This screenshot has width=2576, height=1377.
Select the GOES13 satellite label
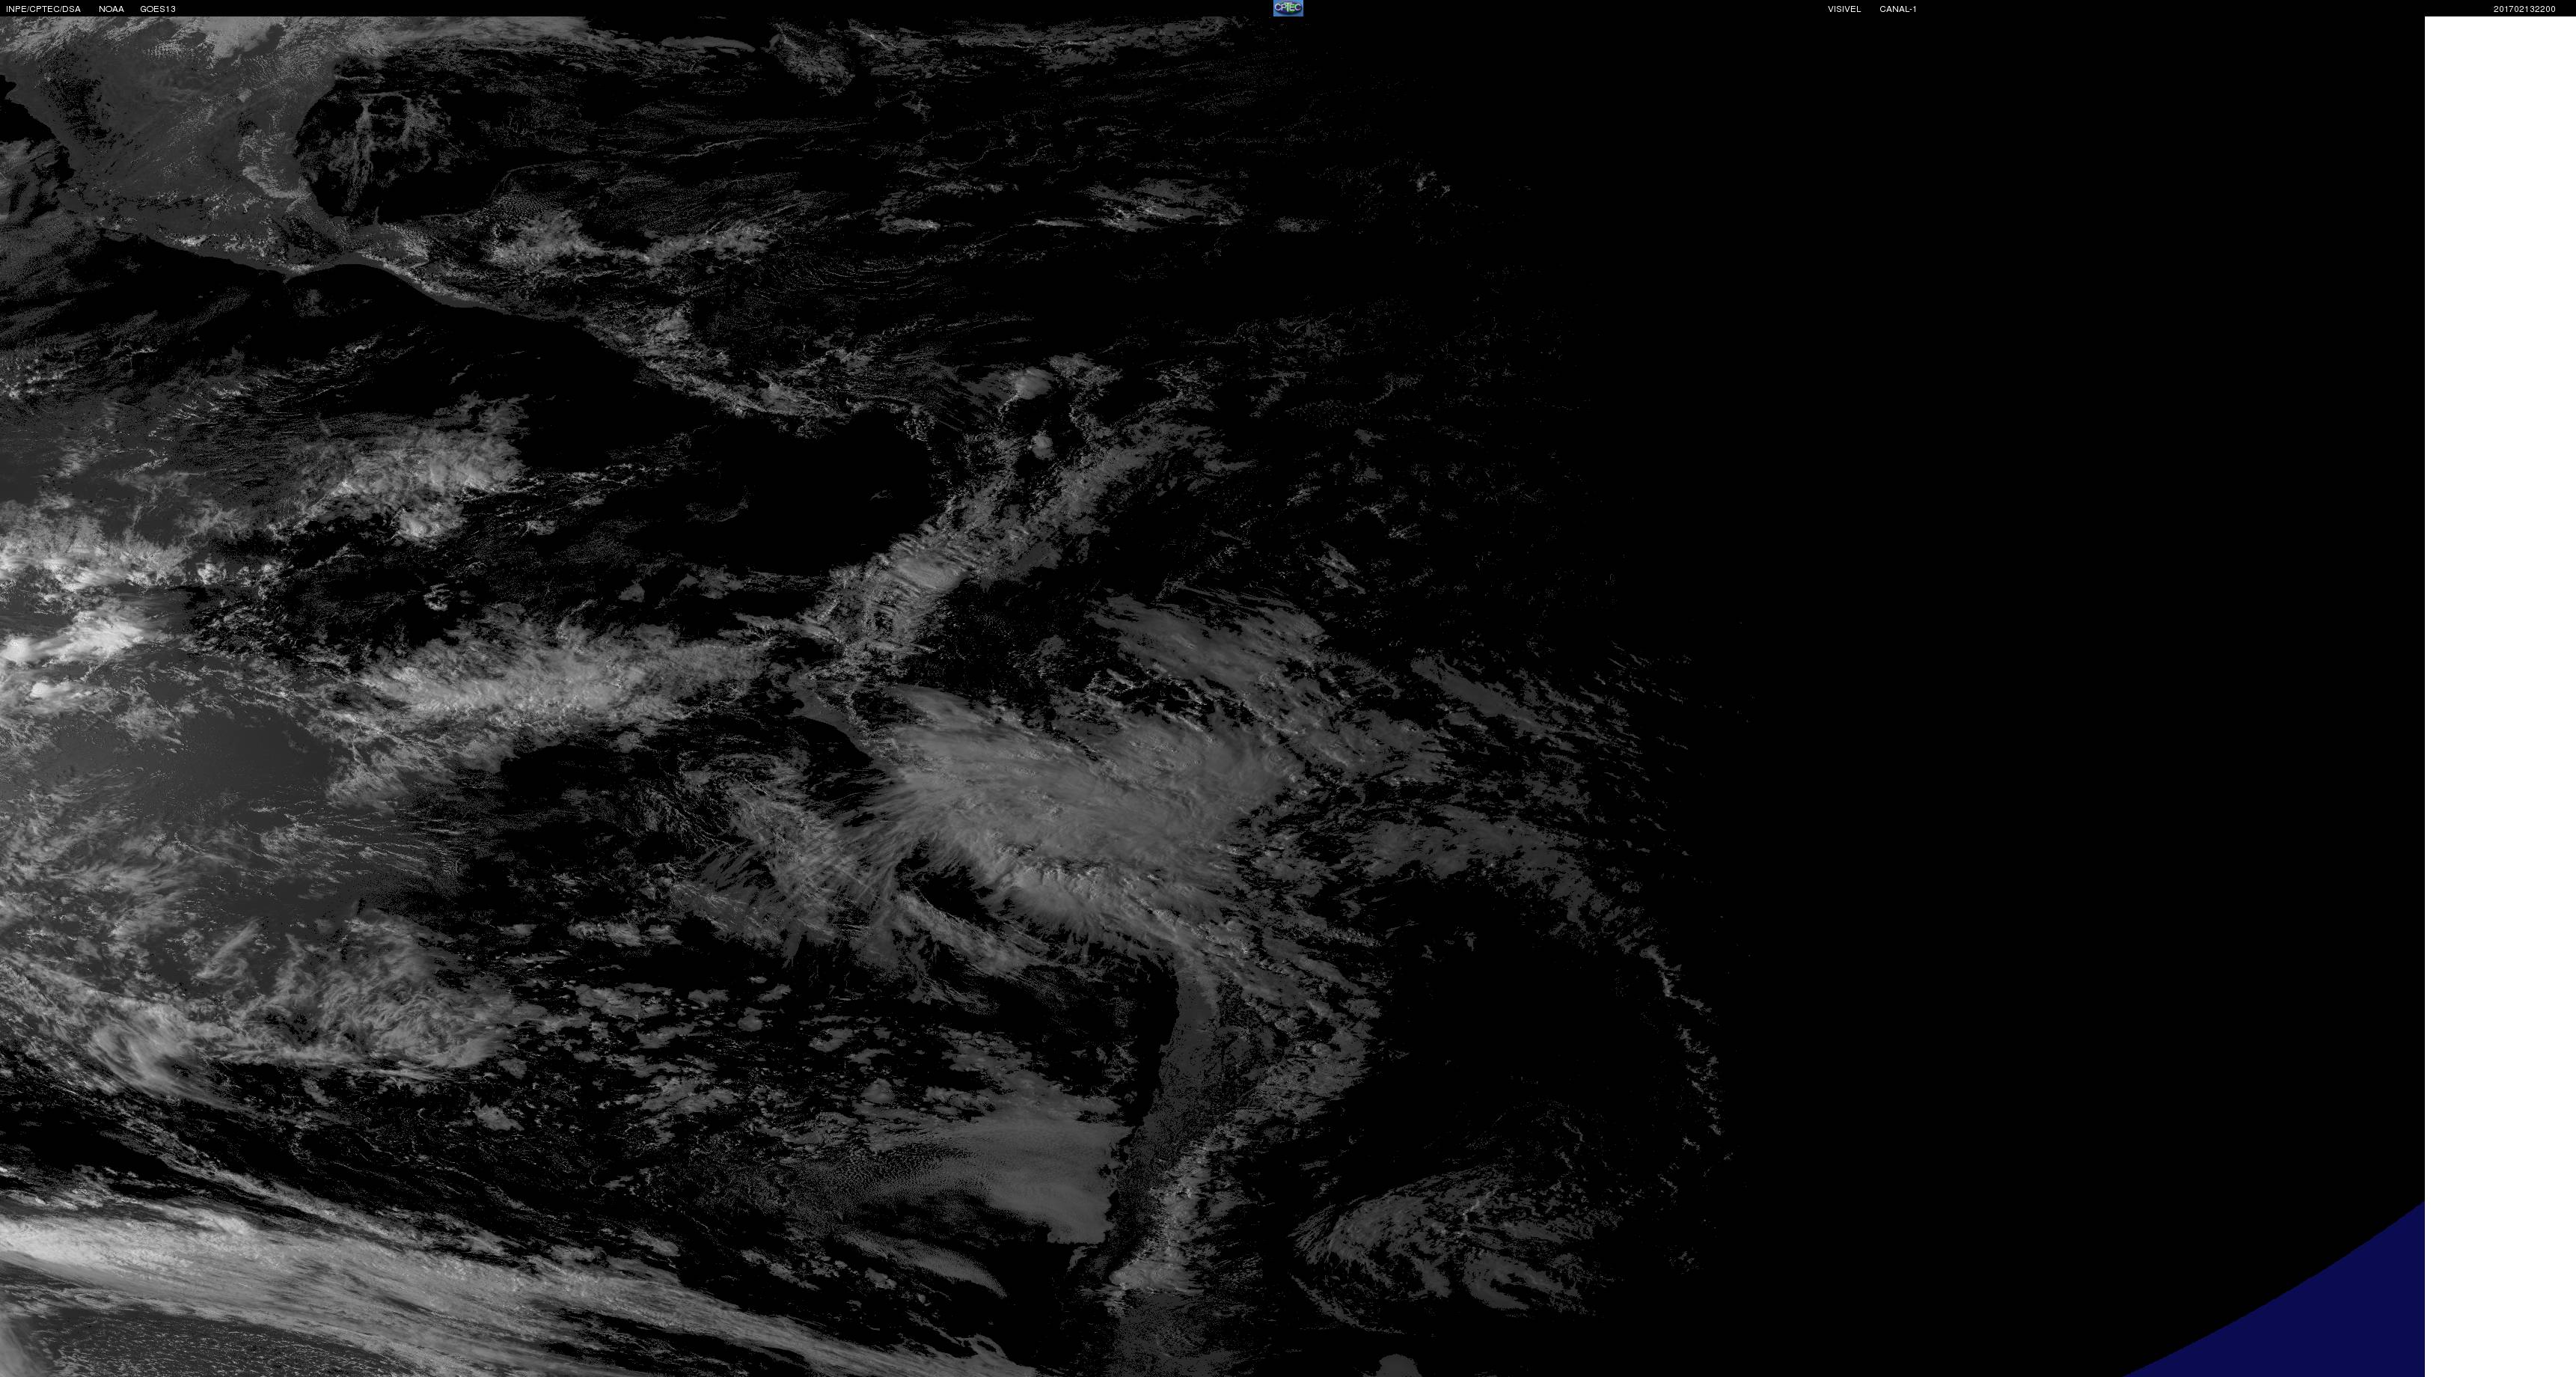pos(157,9)
